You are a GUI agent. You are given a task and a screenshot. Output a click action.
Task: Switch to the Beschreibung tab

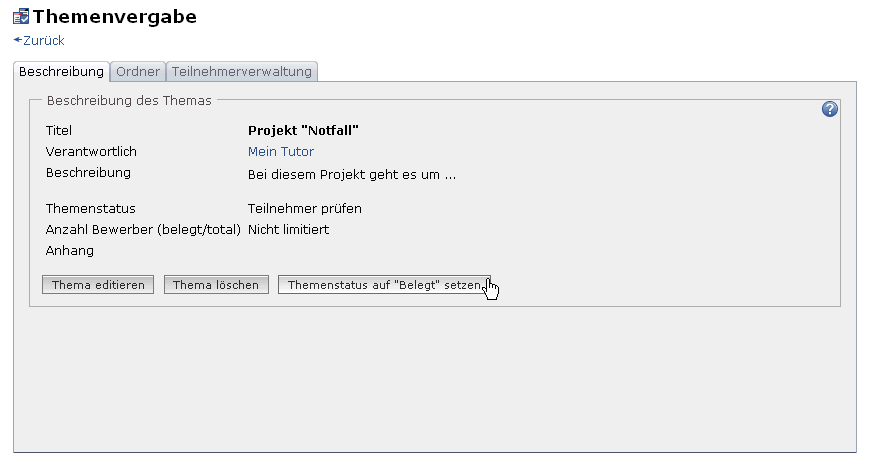tap(61, 72)
